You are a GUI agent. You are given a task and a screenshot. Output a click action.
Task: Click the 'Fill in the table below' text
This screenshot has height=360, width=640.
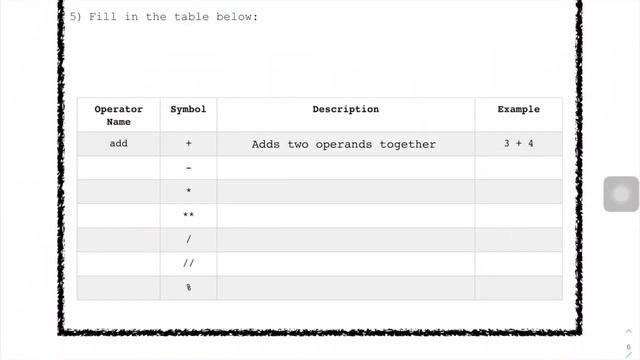[173, 17]
